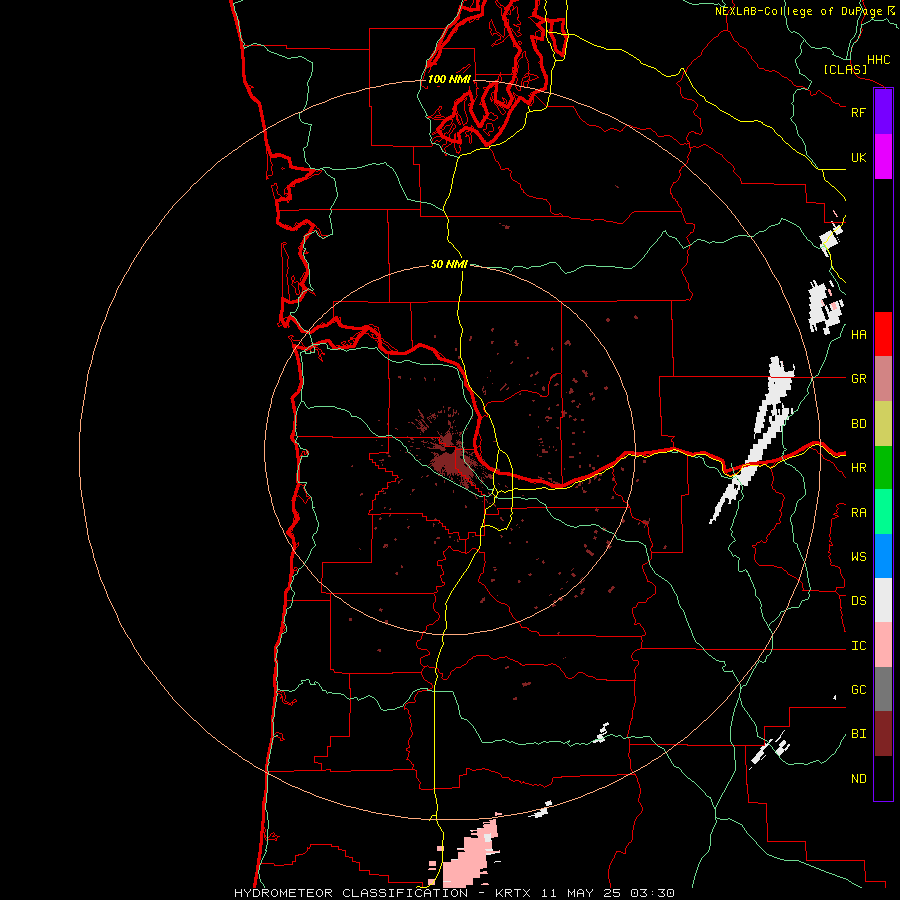Click the BI brown legend swatch

(883, 734)
